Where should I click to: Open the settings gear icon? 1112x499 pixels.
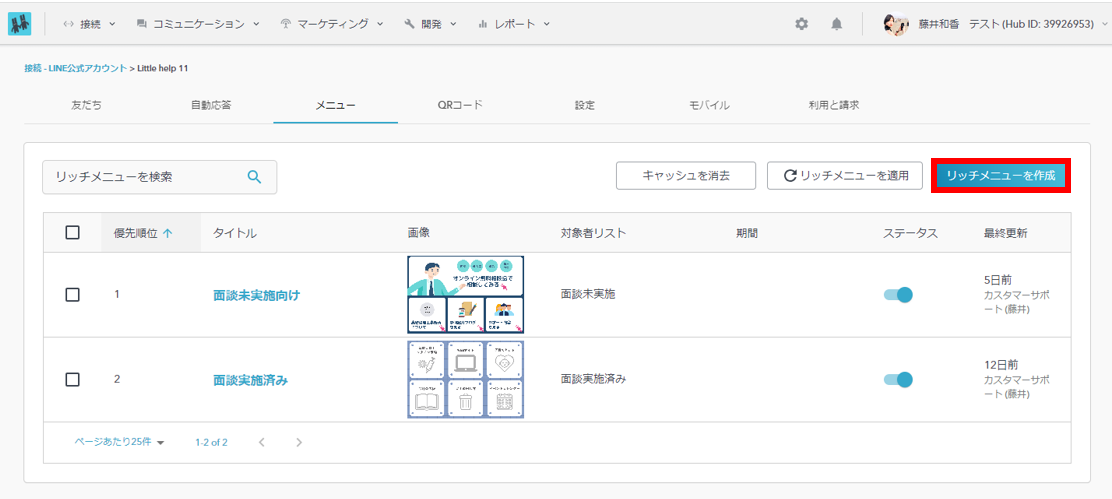801,24
